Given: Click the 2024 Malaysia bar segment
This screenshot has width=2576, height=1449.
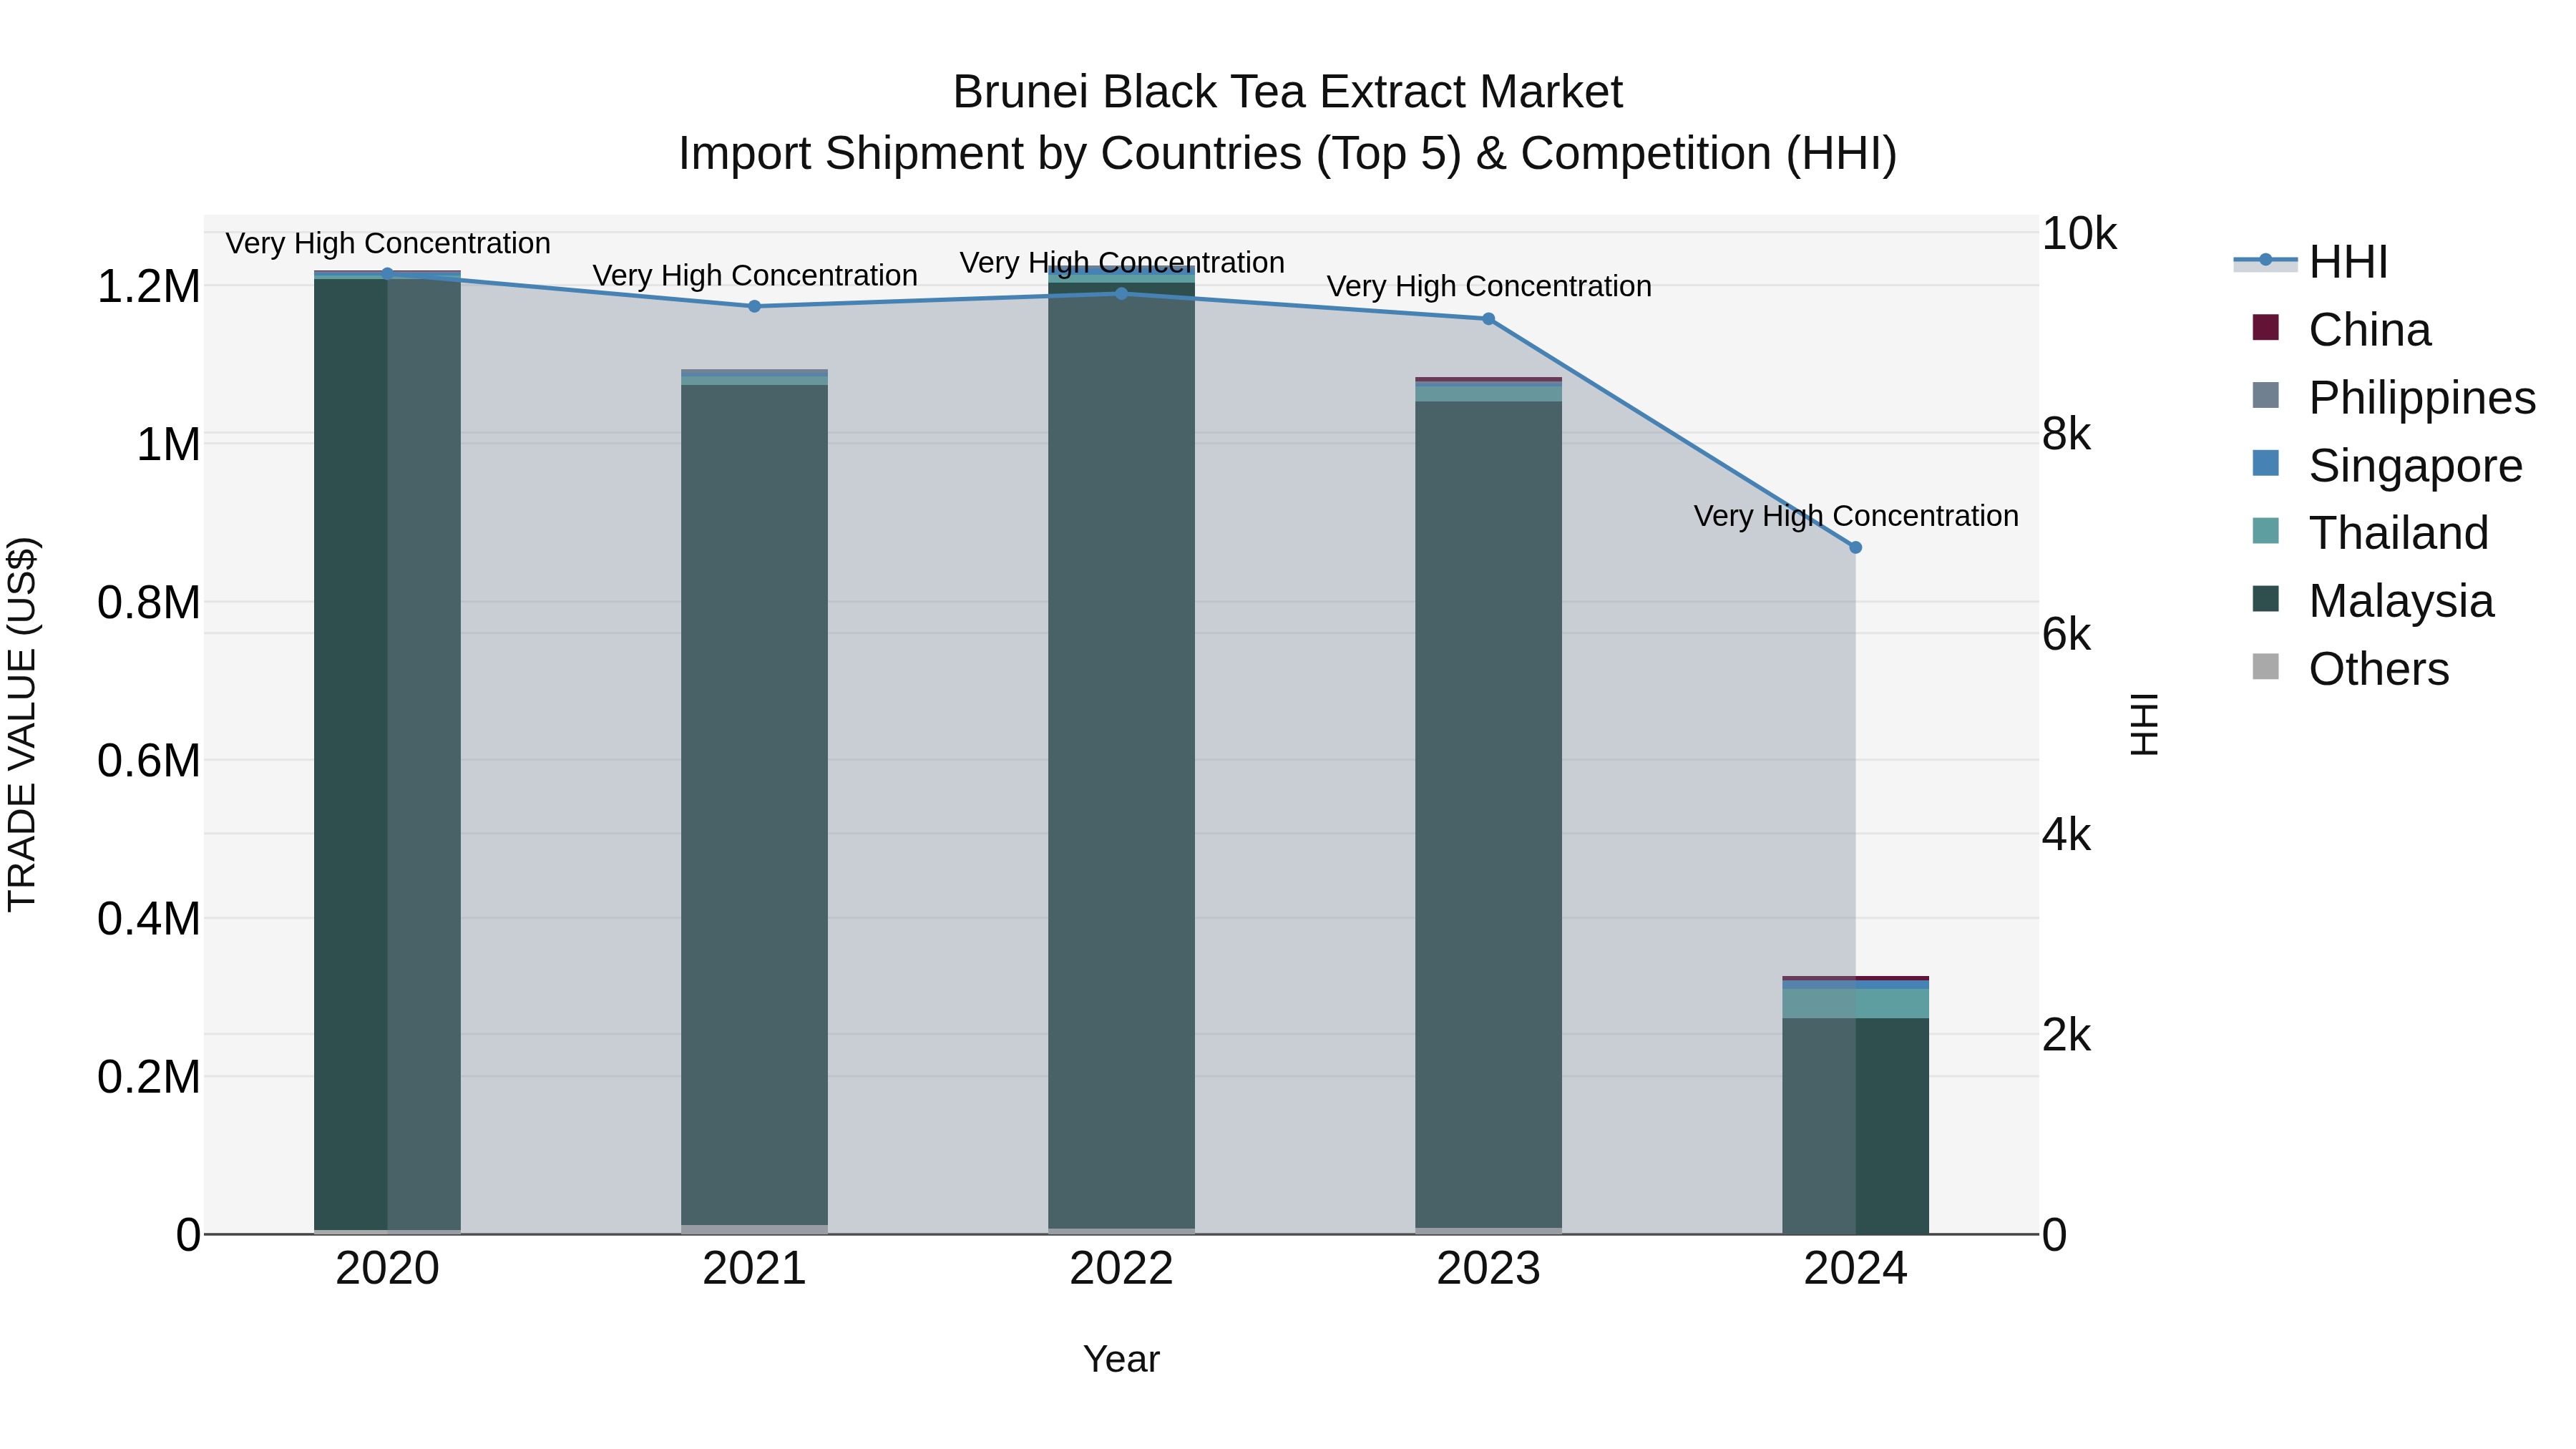Looking at the screenshot, I should click(x=1855, y=1126).
